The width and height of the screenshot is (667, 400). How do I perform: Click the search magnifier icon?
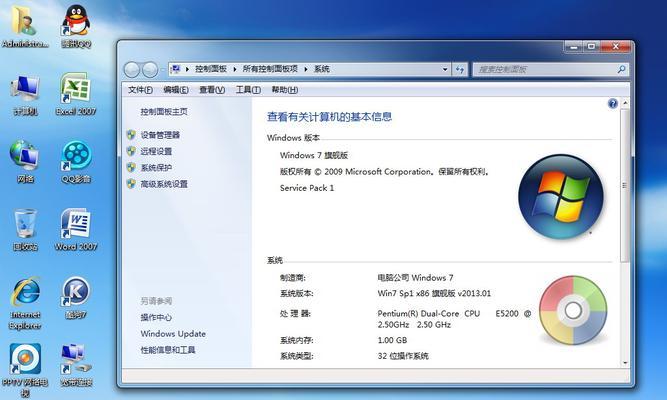[621, 69]
